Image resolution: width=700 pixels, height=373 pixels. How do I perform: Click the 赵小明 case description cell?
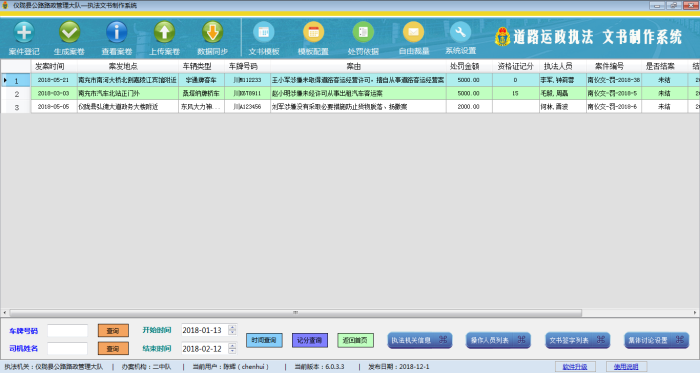(x=358, y=94)
